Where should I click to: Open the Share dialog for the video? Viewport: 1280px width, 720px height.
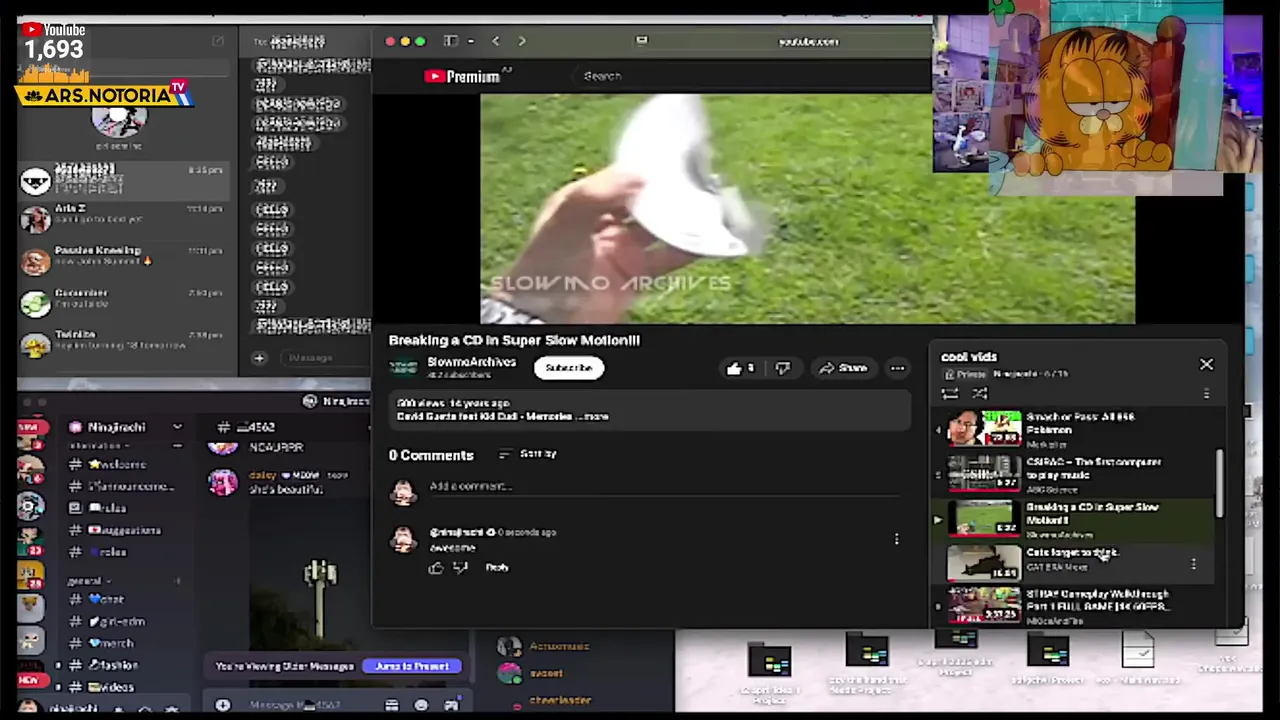[x=843, y=368]
